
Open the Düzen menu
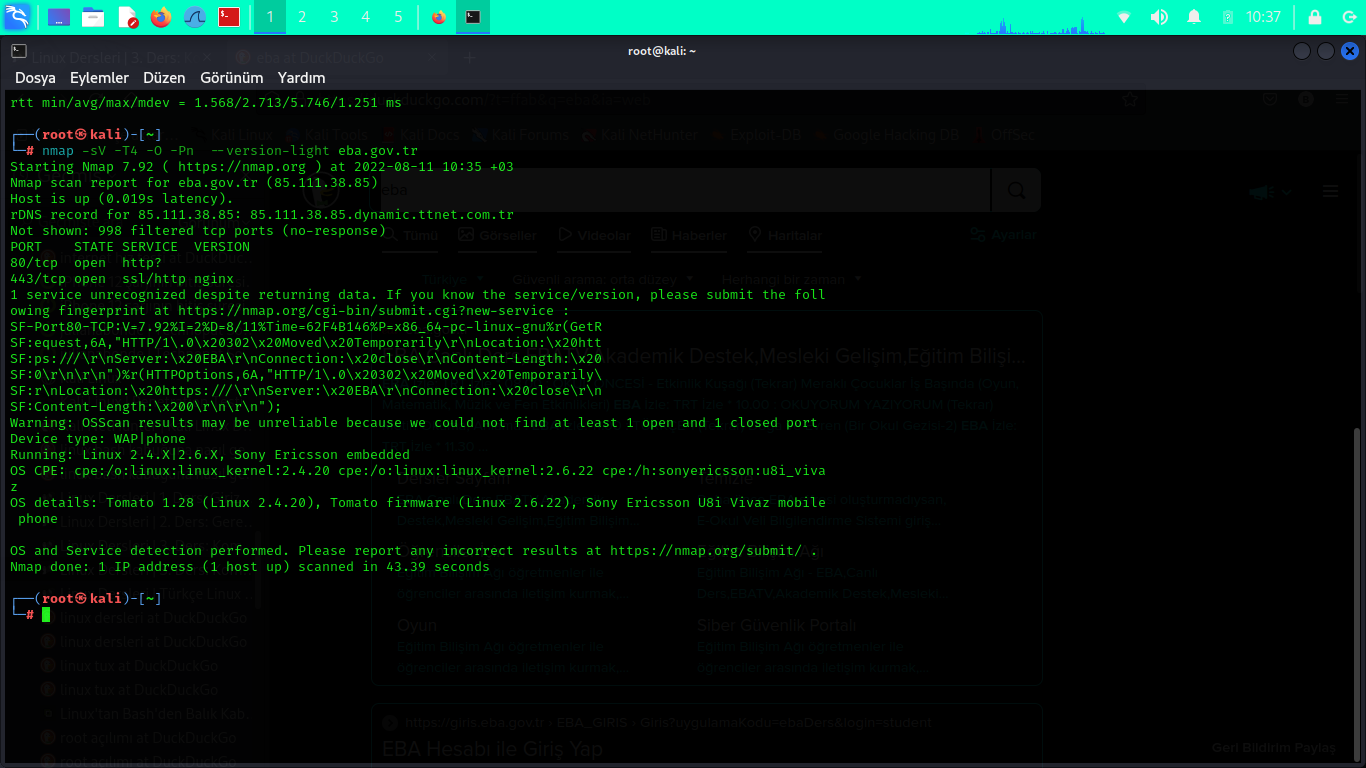(x=164, y=78)
